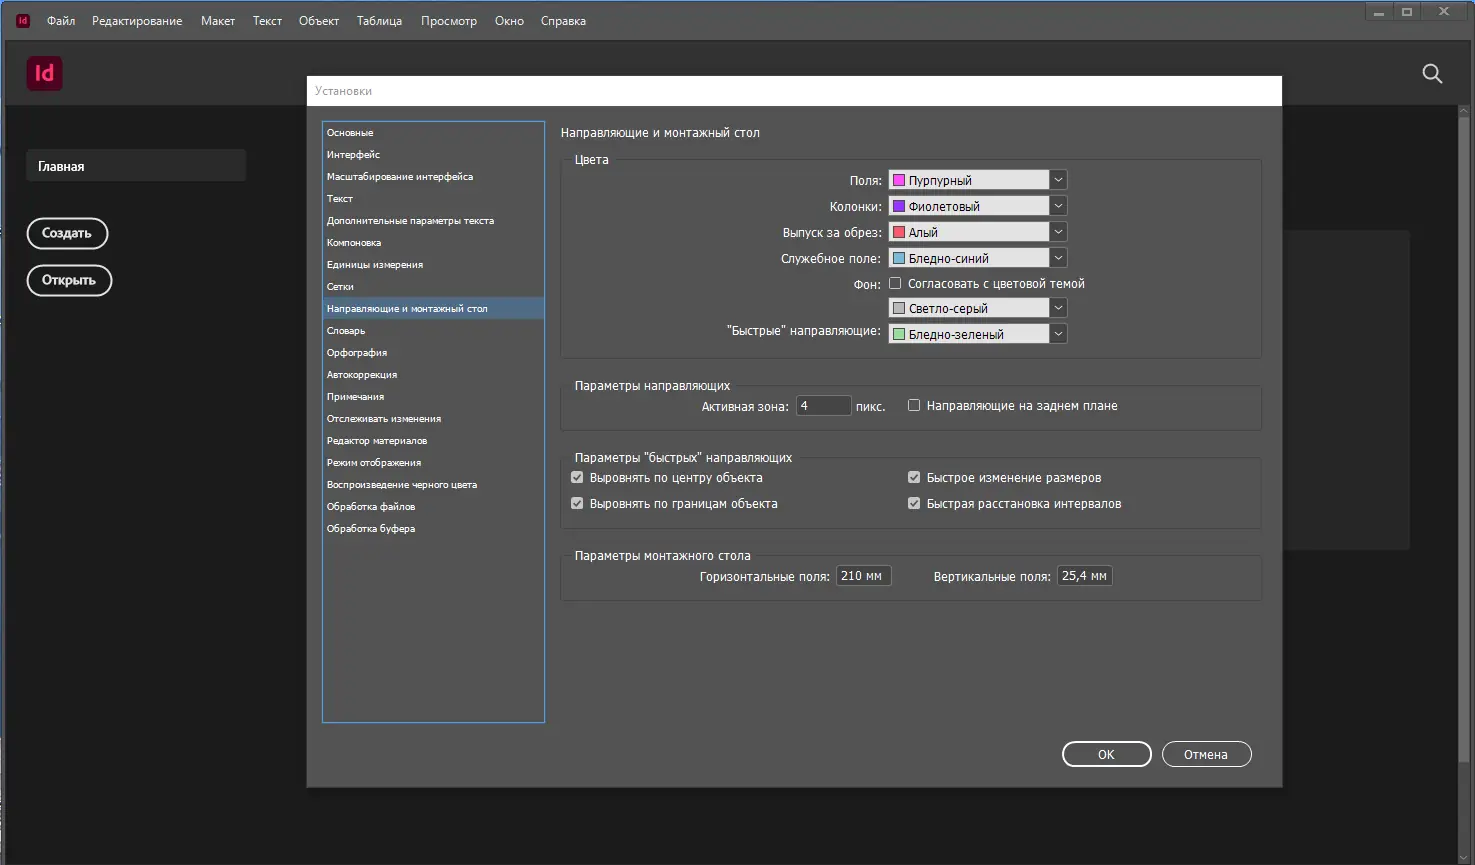Click the InDesign home logo icon
Screen dimensions: 1475x865
(45, 73)
